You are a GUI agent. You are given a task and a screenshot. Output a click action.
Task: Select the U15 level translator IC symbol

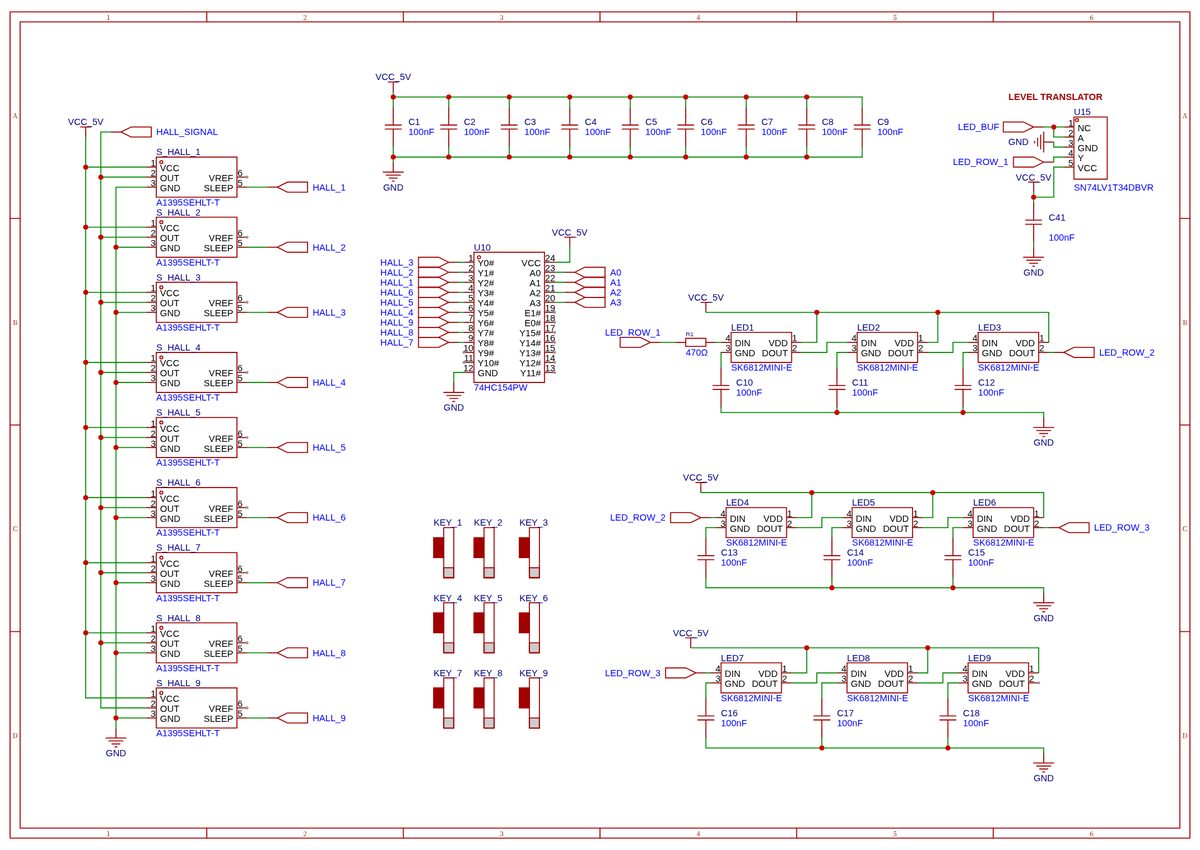click(x=1092, y=148)
